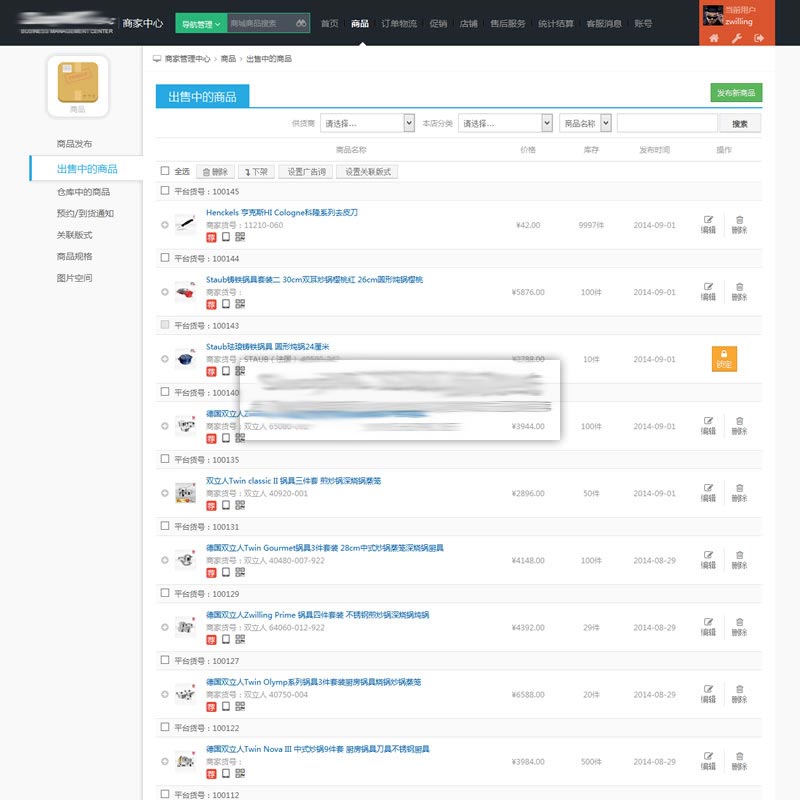Check the box for 平台货号 100112
Screen dimensions: 800x800
[x=165, y=794]
